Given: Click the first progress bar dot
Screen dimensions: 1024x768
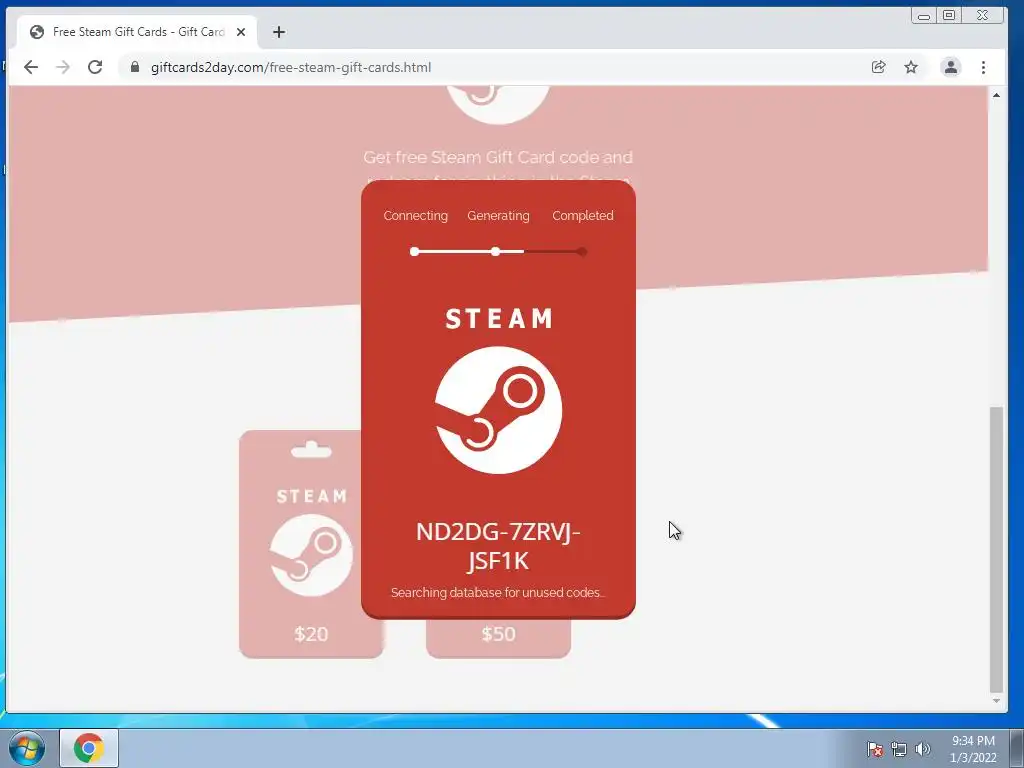Looking at the screenshot, I should tap(414, 251).
